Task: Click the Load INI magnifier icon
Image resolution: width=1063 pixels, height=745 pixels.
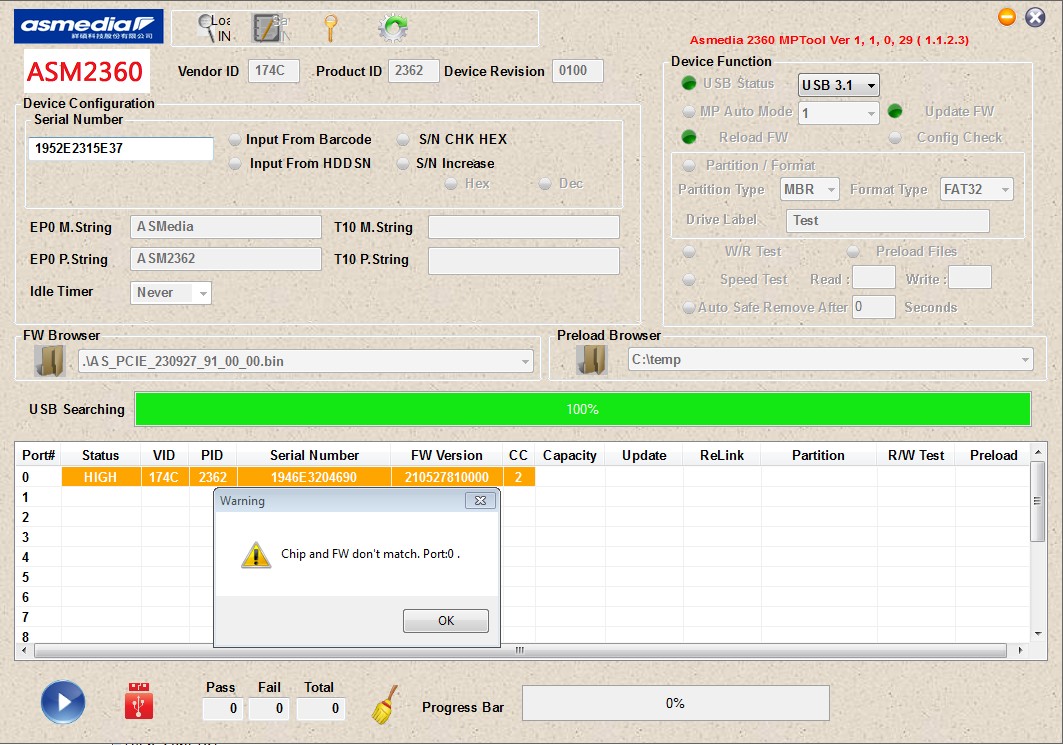Action: tap(214, 28)
